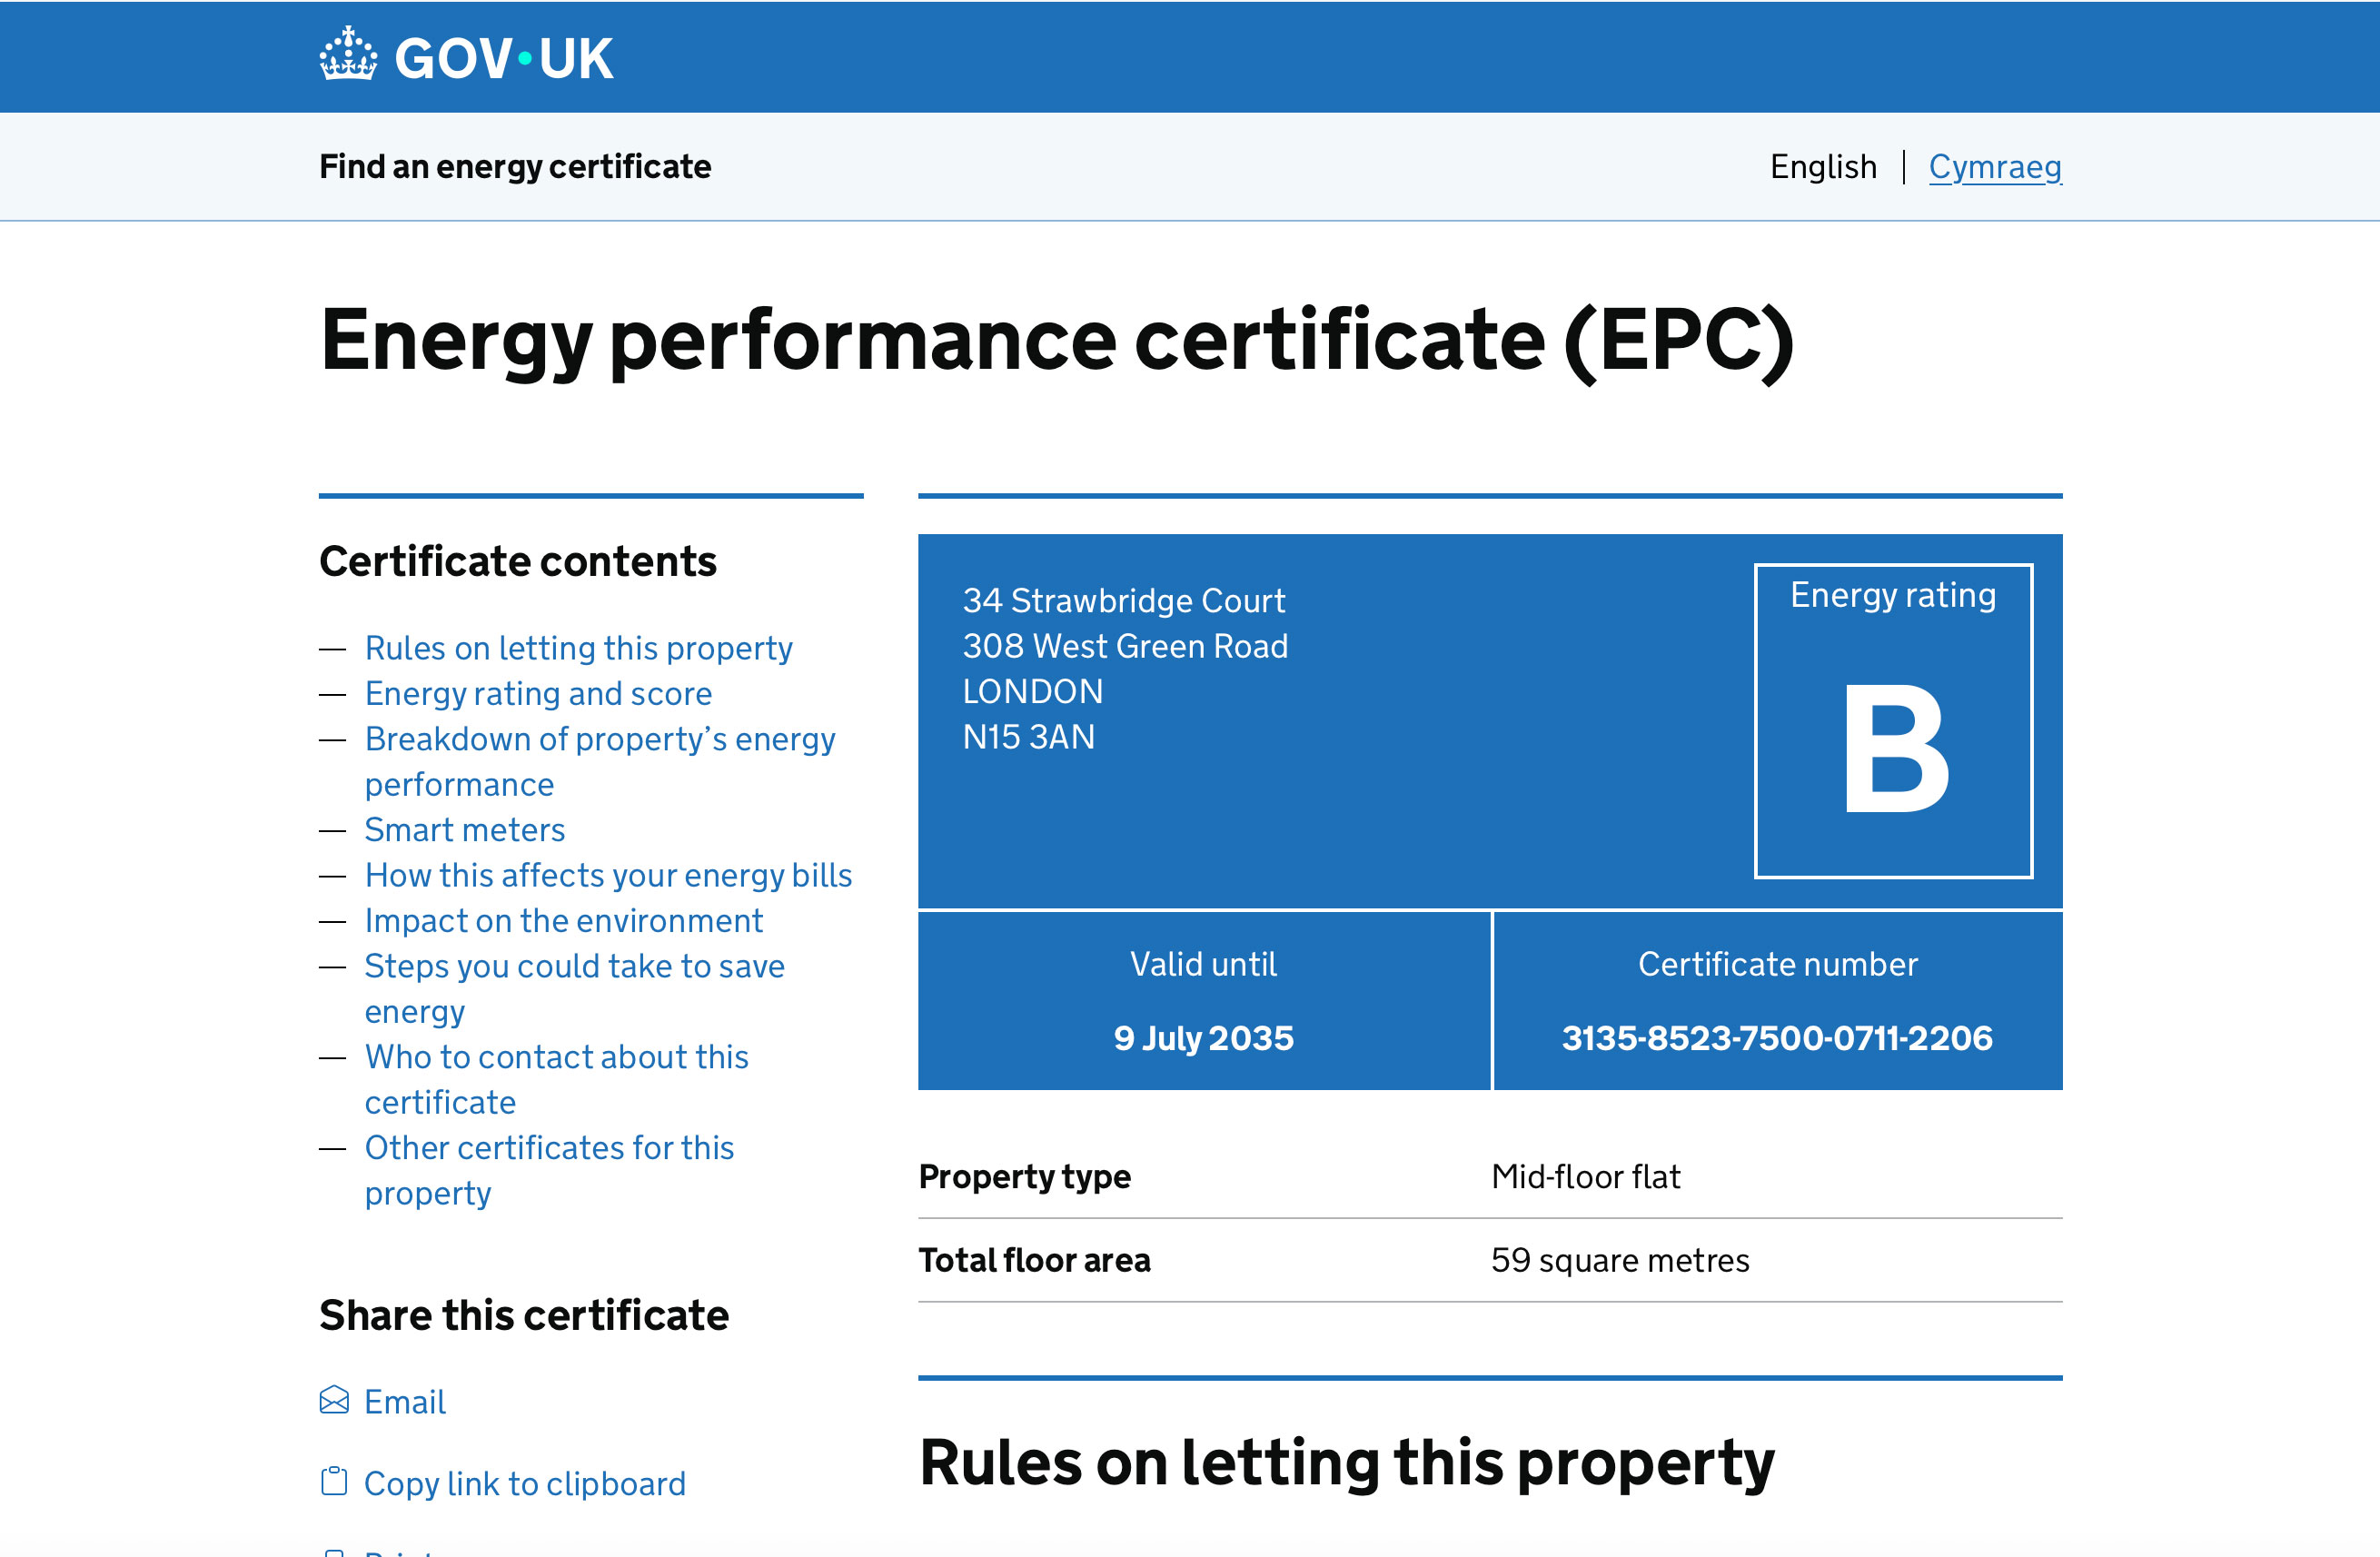Click the email envelope icon

click(334, 1400)
